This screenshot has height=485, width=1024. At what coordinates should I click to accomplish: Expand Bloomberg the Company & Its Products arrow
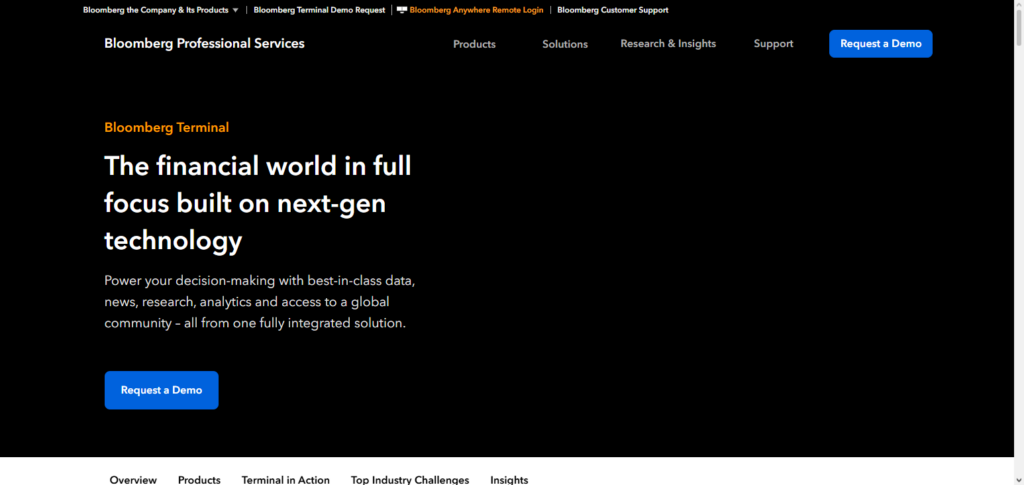click(235, 10)
